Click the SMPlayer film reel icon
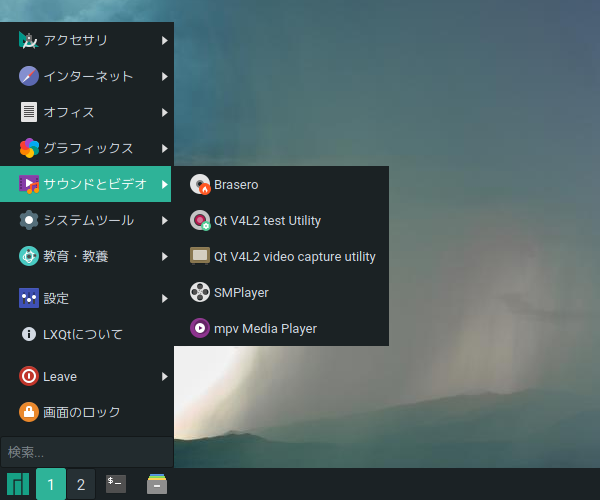Image resolution: width=600 pixels, height=500 pixels. coord(200,292)
